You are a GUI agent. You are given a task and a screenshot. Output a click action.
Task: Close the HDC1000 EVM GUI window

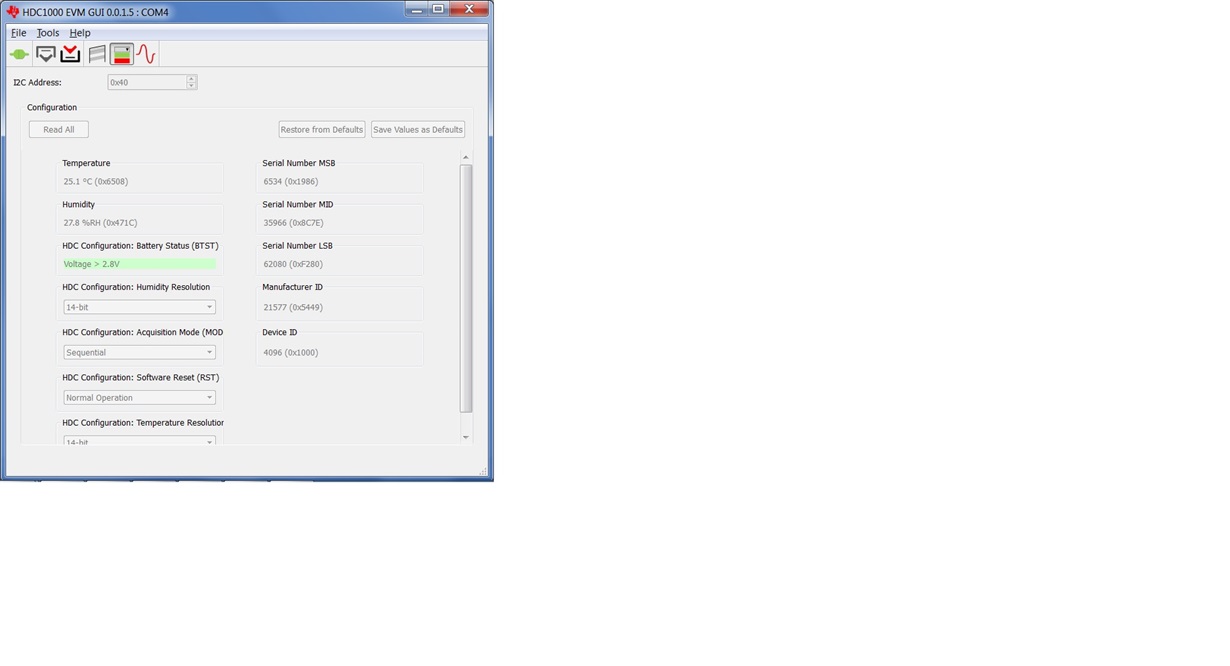469,9
